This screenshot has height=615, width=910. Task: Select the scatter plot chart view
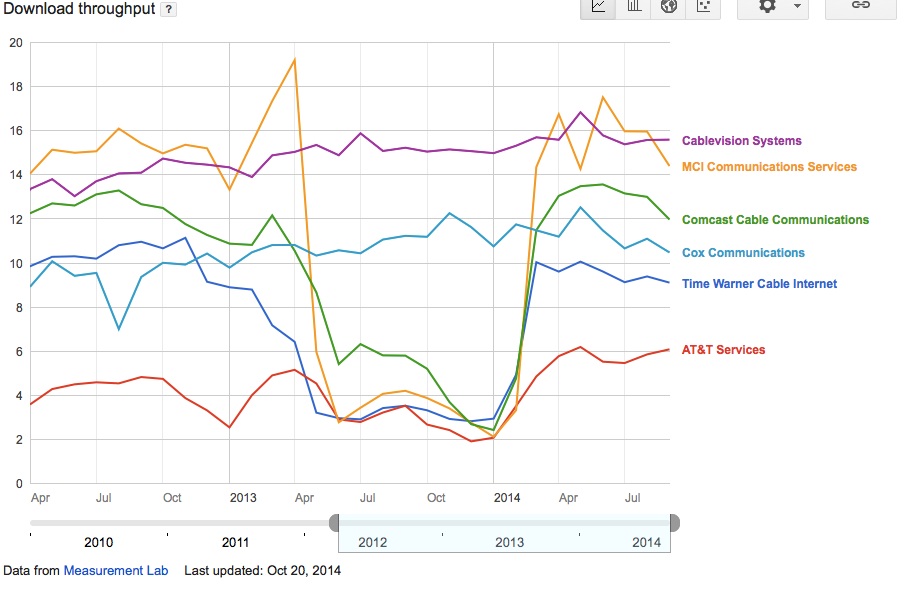703,8
